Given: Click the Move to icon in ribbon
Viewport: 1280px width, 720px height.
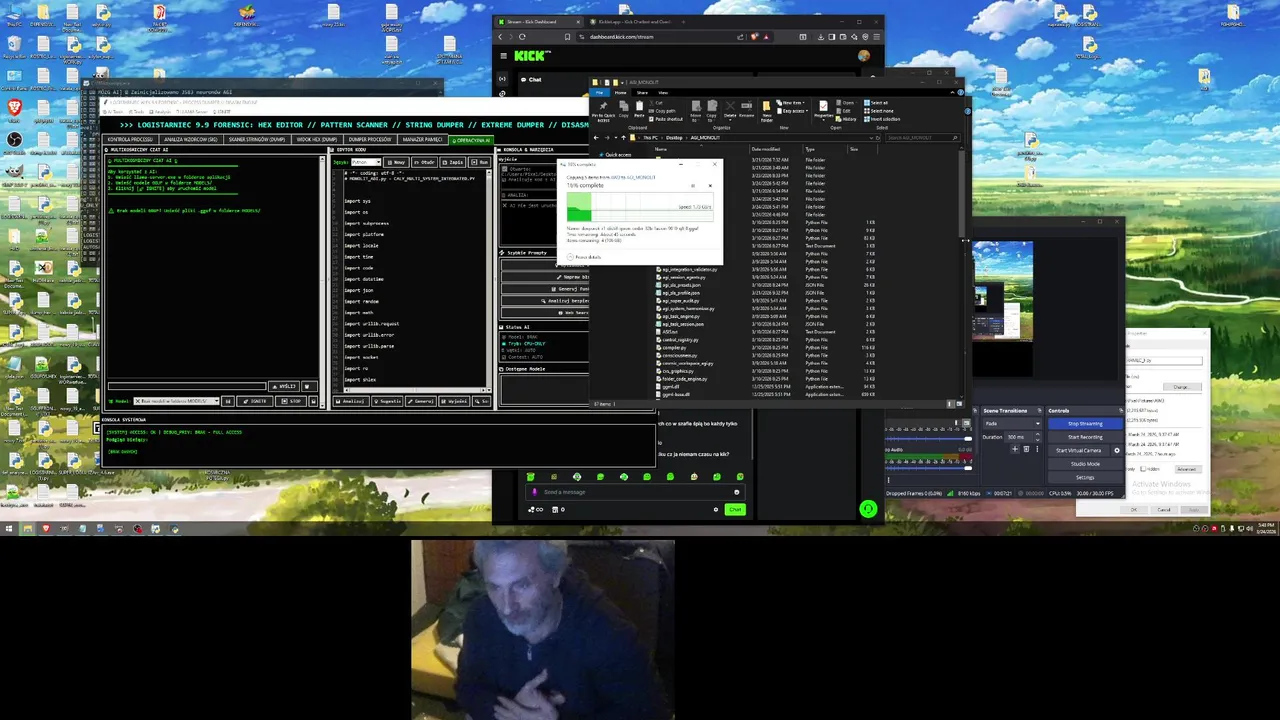Looking at the screenshot, I should (696, 111).
